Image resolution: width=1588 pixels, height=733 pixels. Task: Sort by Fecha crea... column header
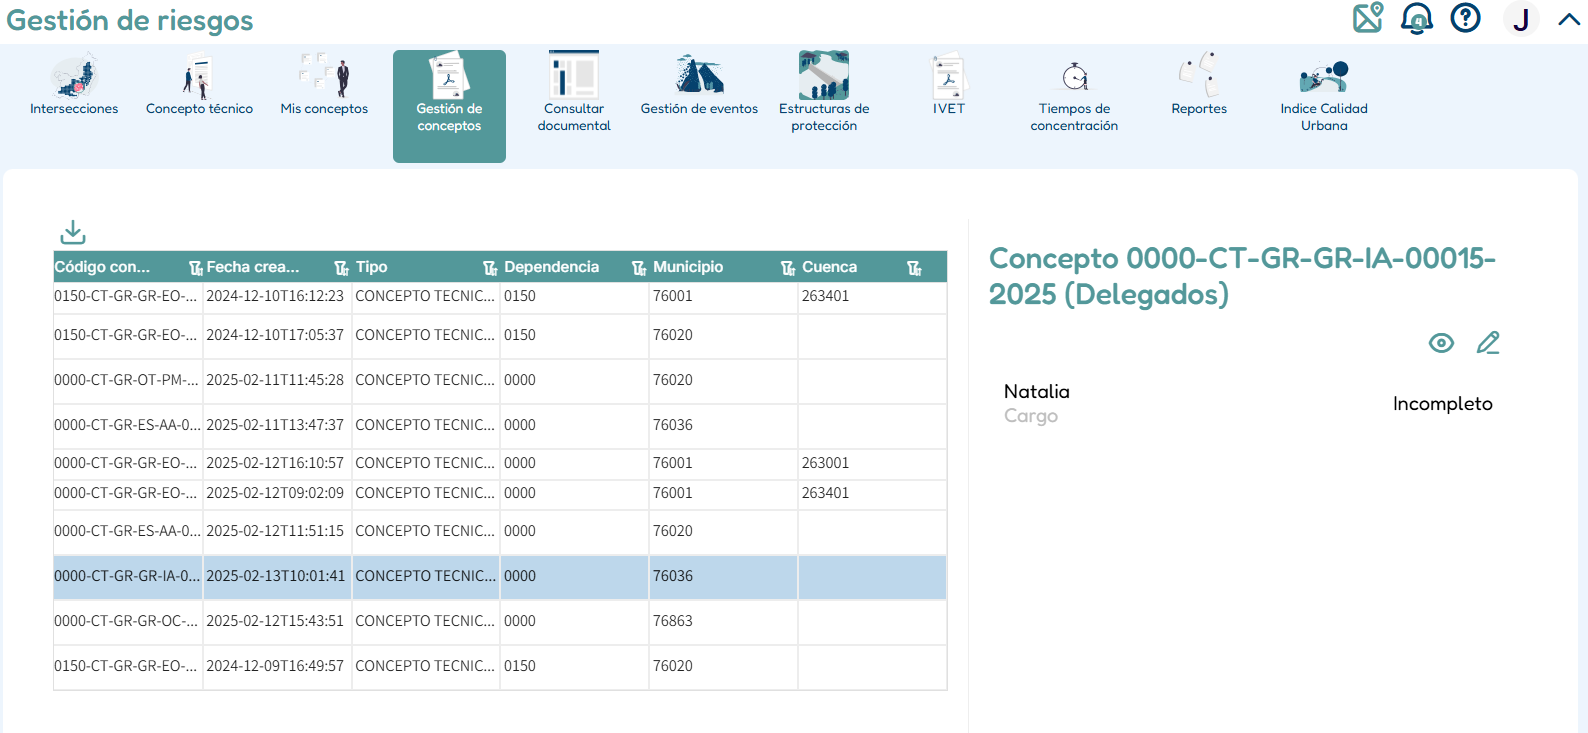253,267
